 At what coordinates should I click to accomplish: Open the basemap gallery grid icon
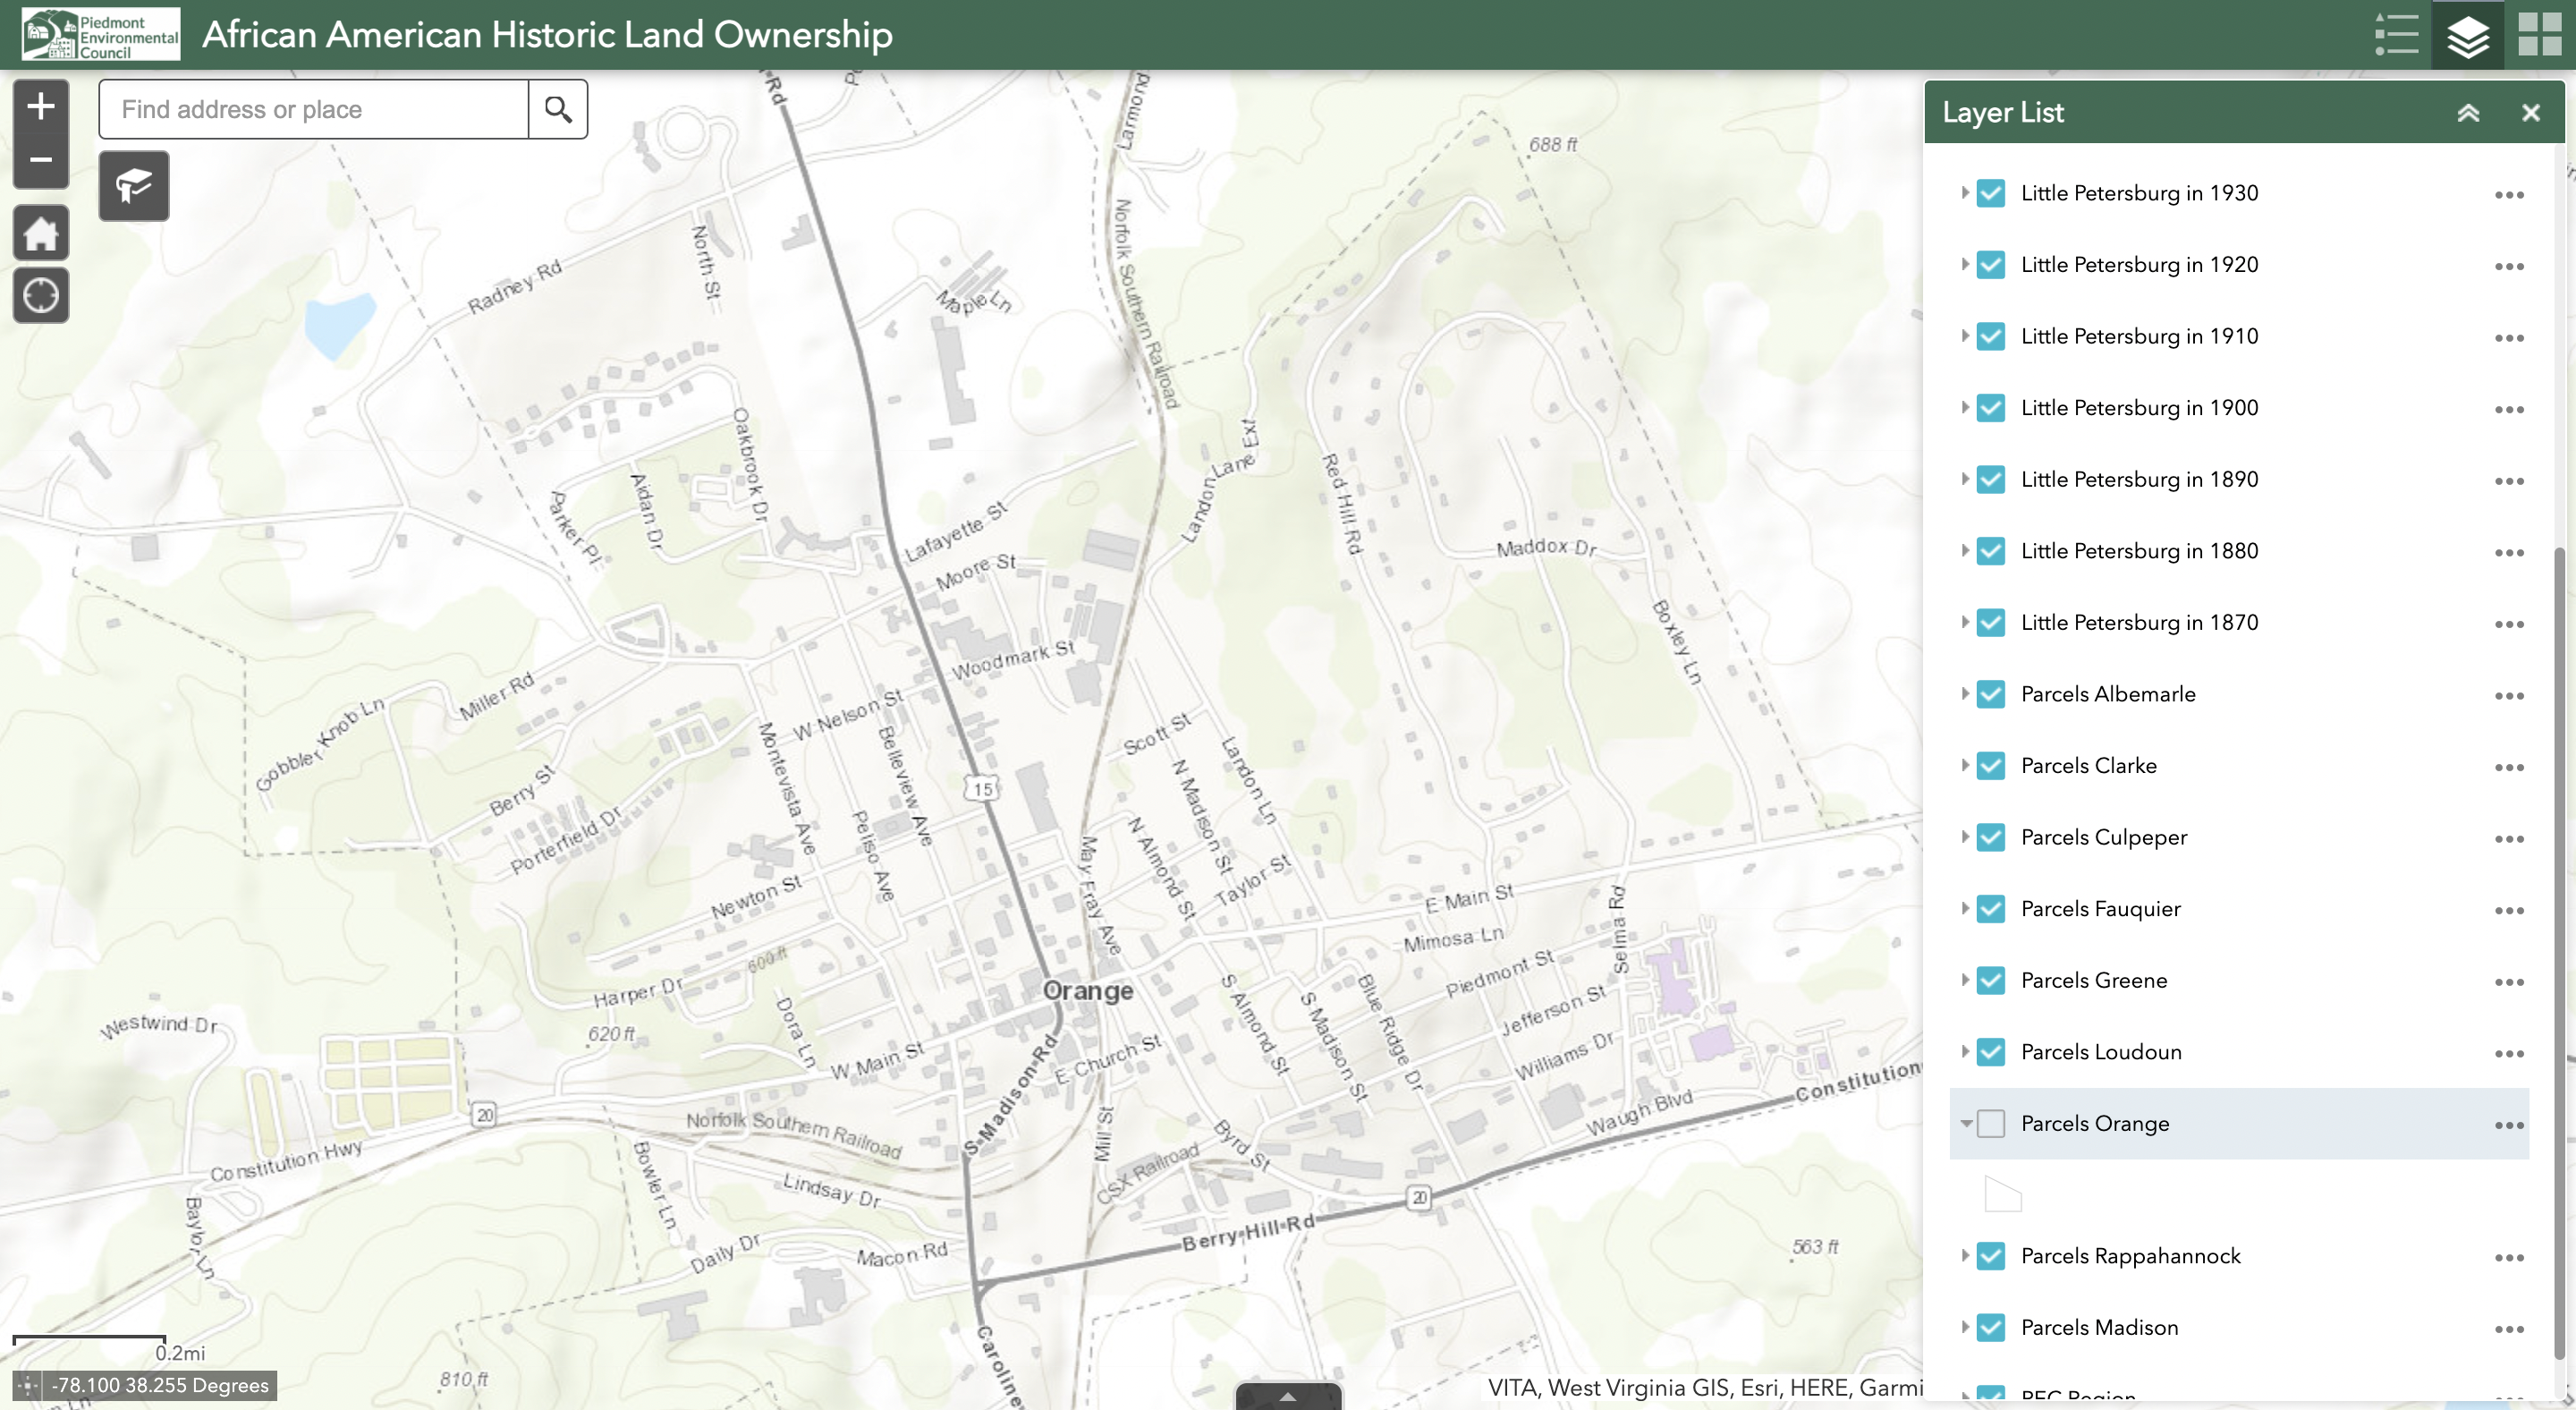click(x=2539, y=35)
